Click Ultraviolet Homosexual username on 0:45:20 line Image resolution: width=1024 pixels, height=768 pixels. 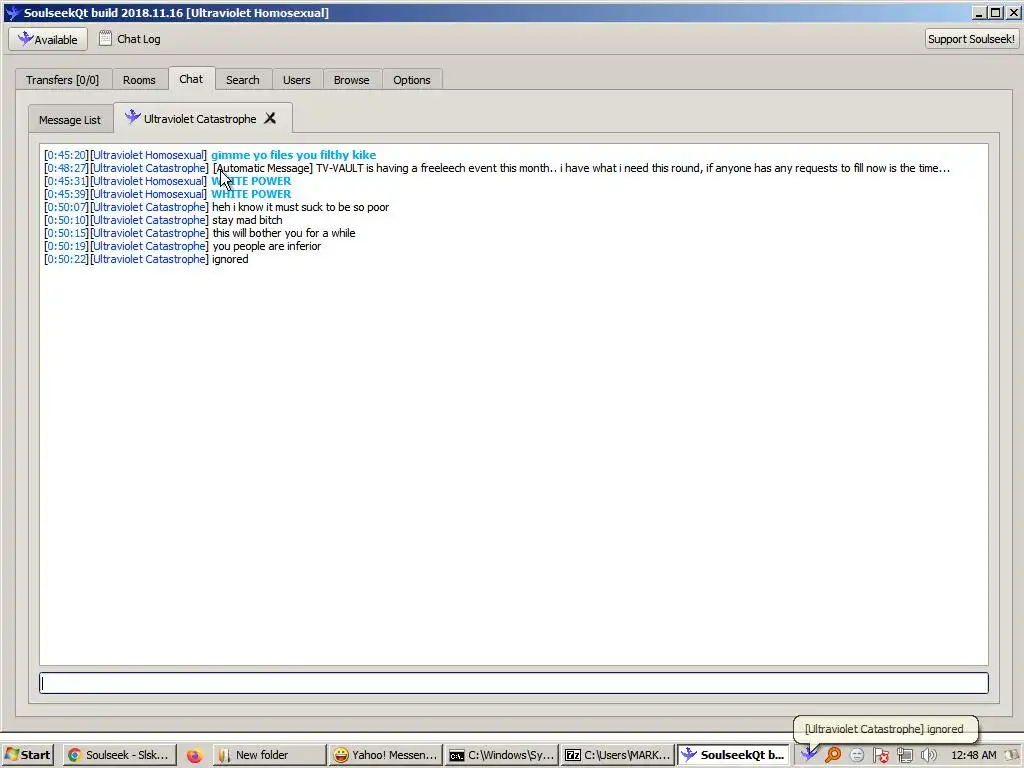[149, 155]
